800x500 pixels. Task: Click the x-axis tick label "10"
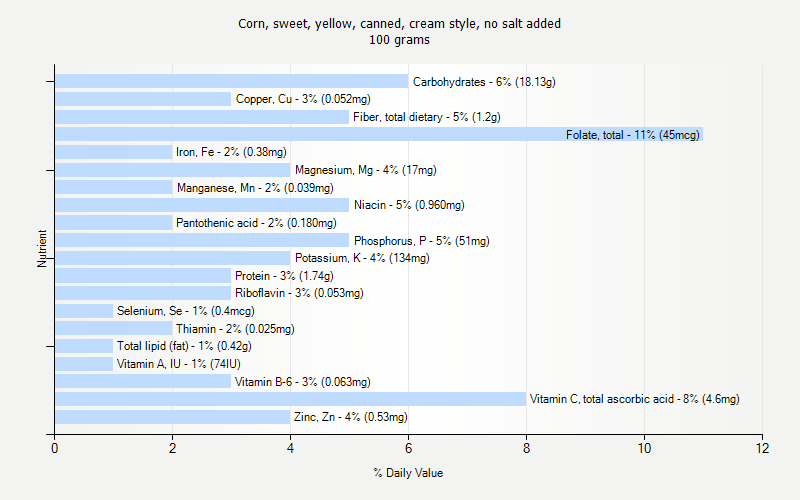tap(644, 448)
